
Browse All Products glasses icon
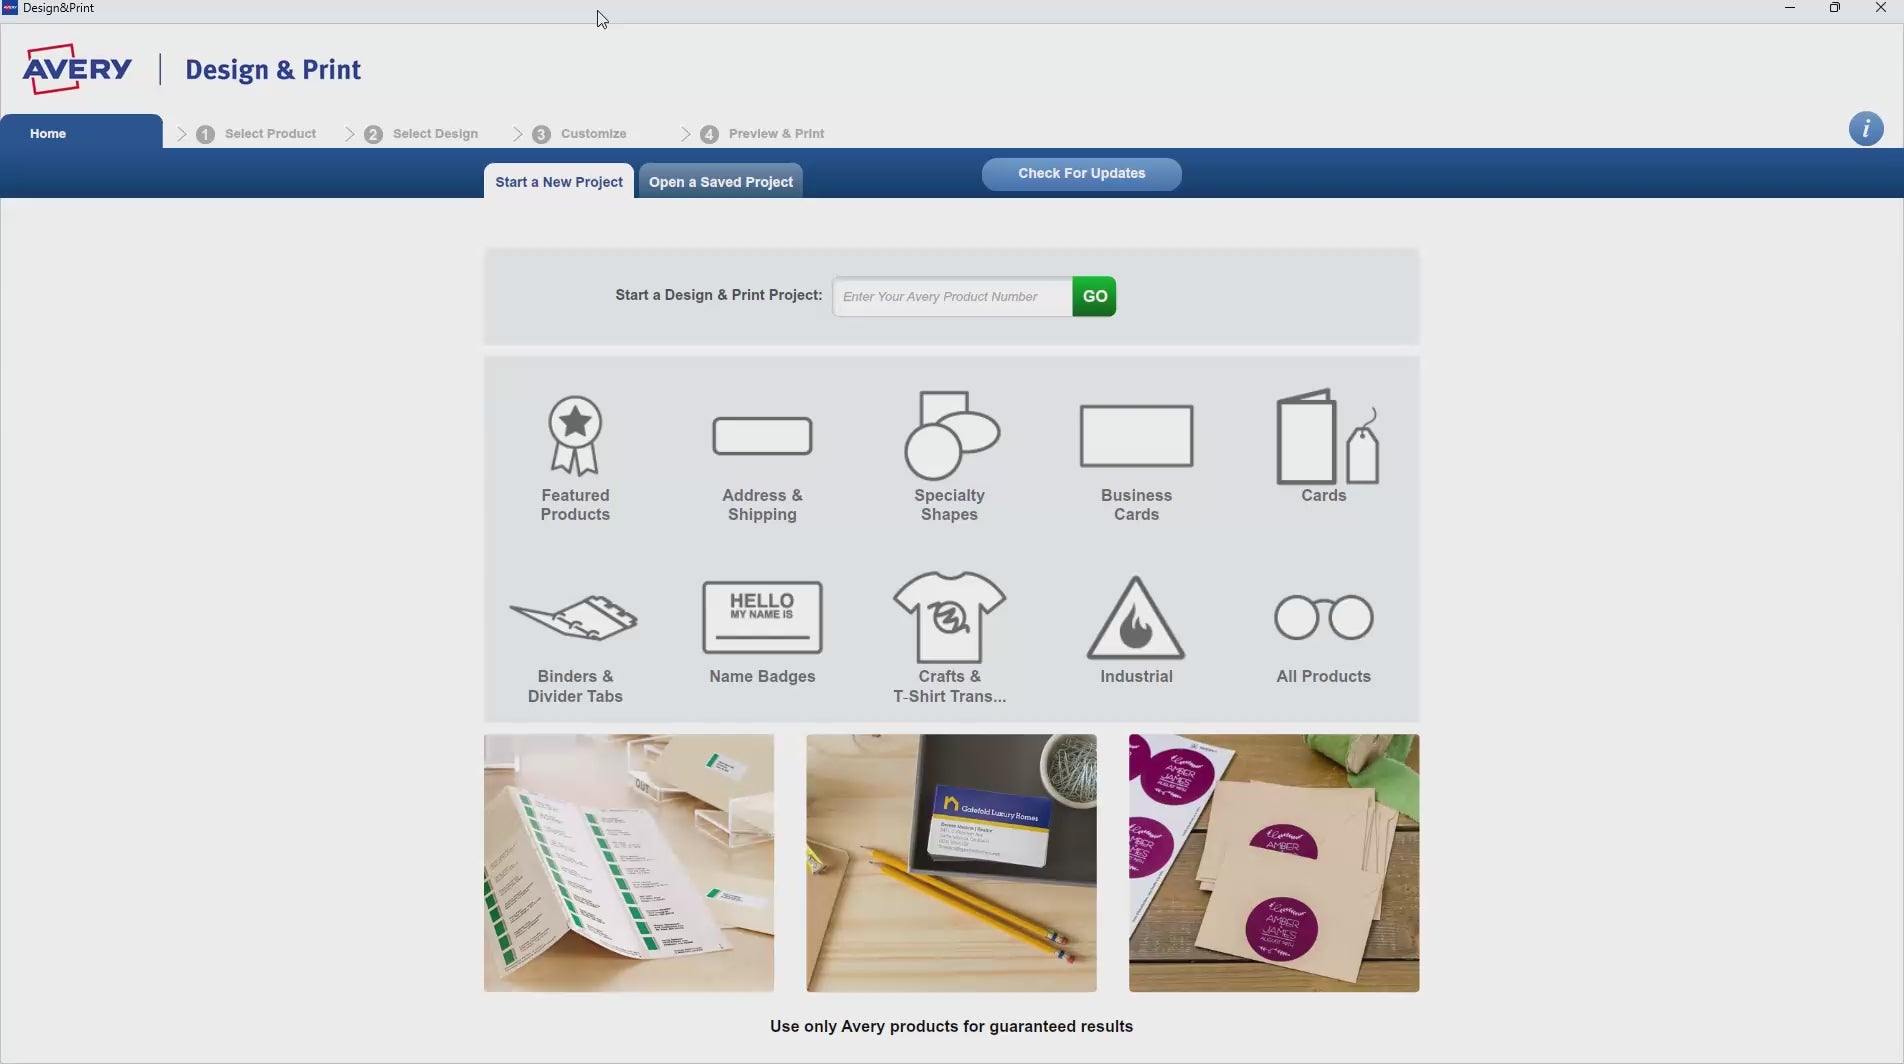click(1323, 617)
